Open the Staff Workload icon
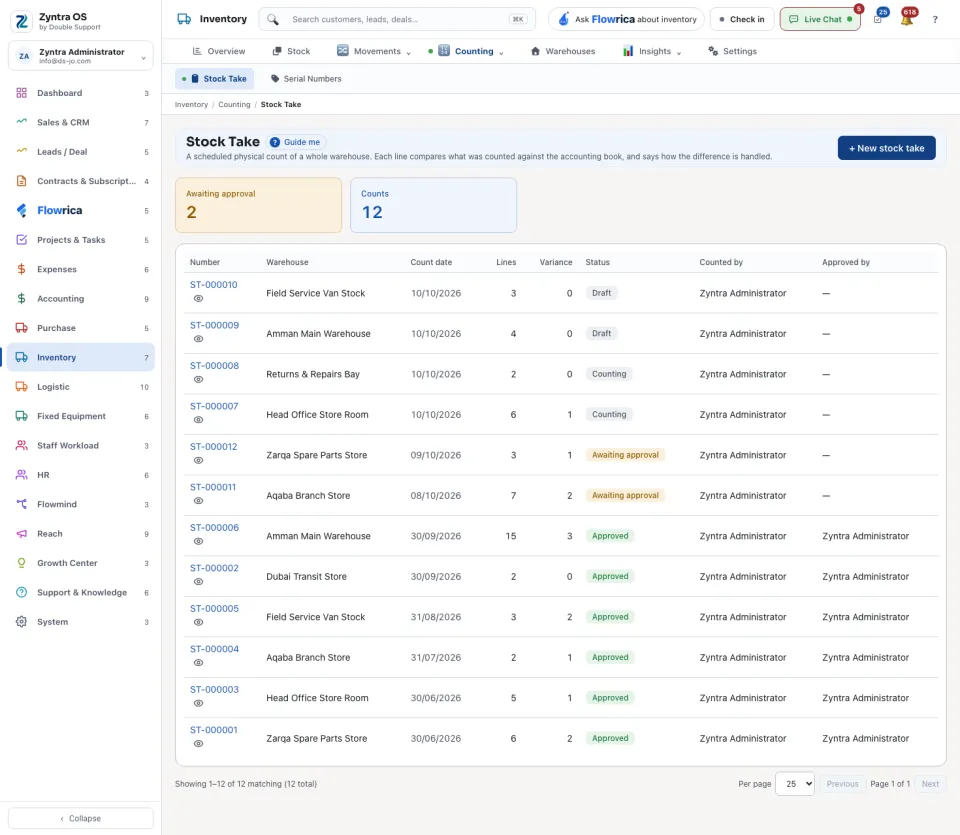The image size is (960, 835). (x=21, y=445)
